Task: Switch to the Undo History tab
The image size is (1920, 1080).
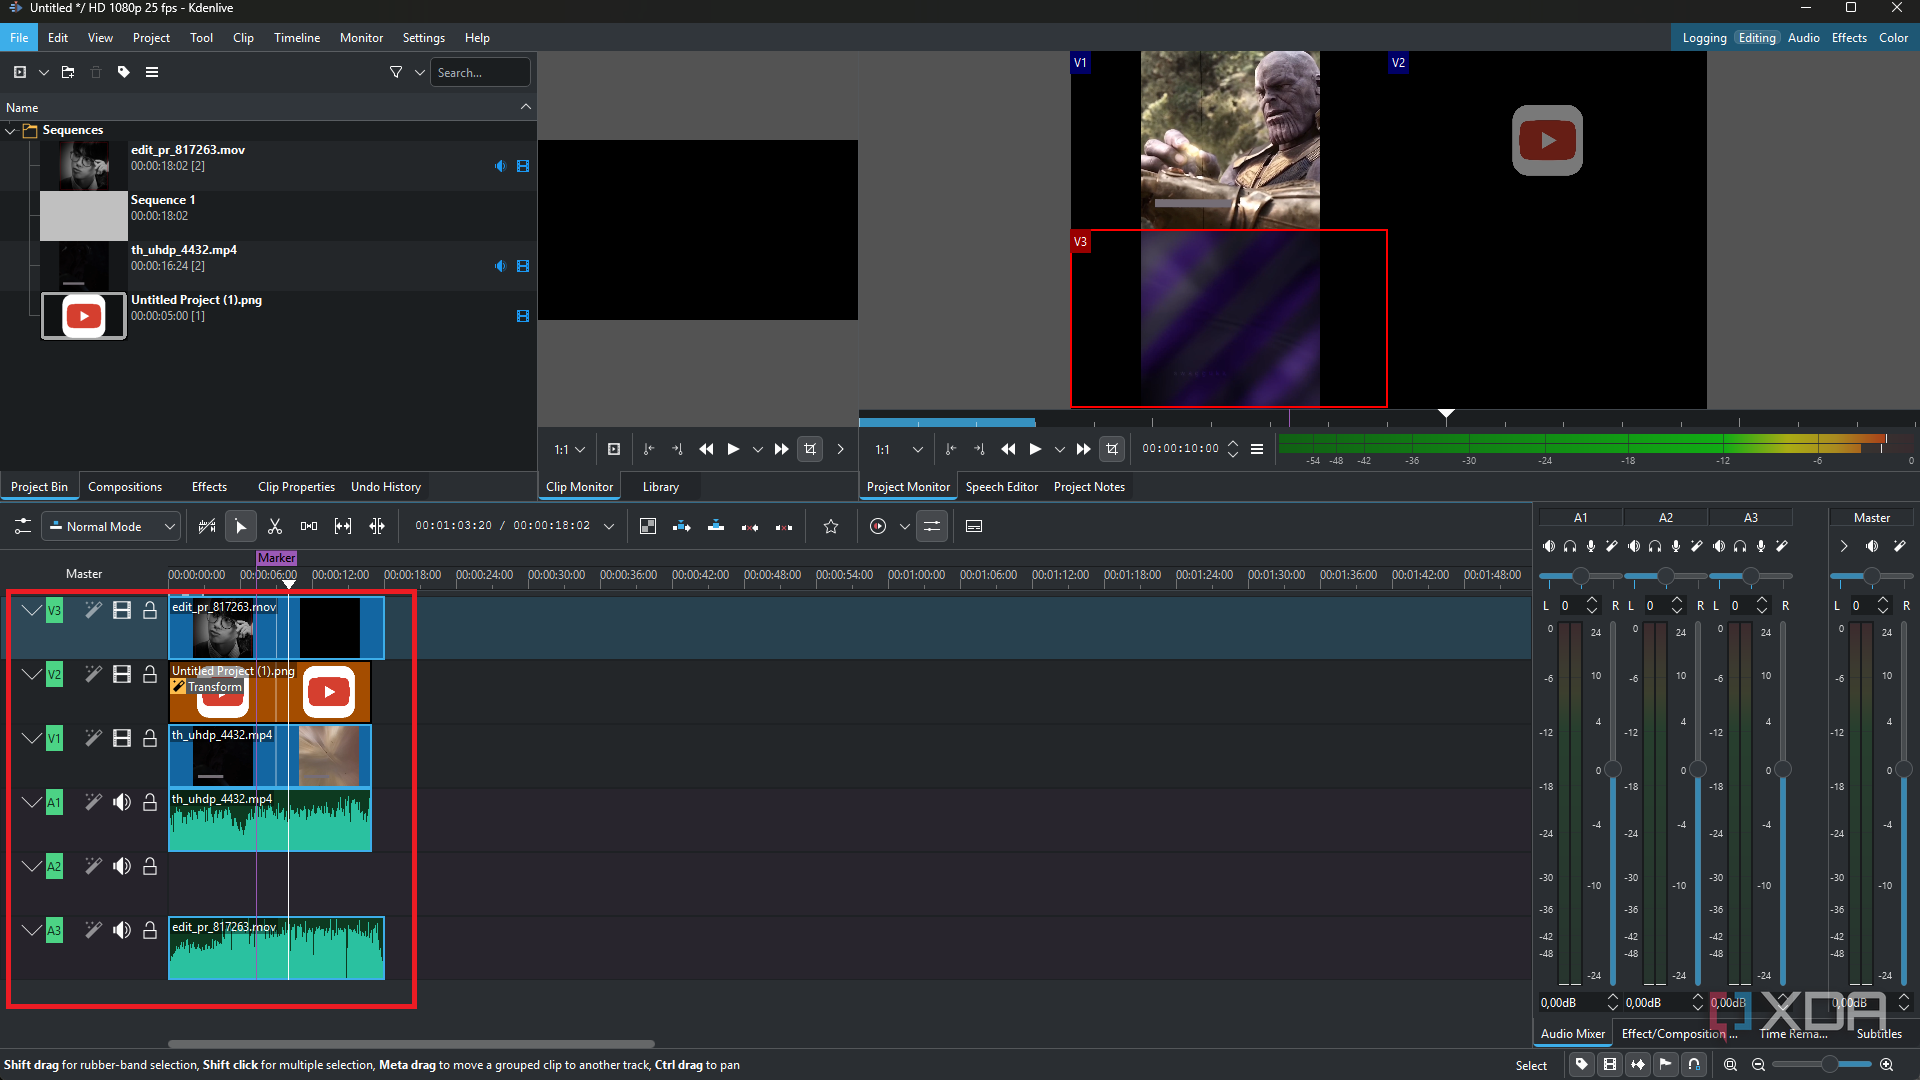Action: coord(386,487)
